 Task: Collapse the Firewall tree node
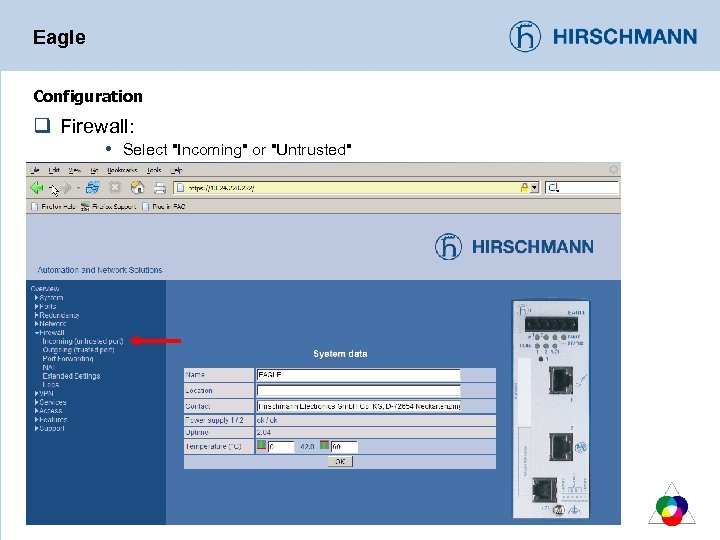tap(50, 332)
